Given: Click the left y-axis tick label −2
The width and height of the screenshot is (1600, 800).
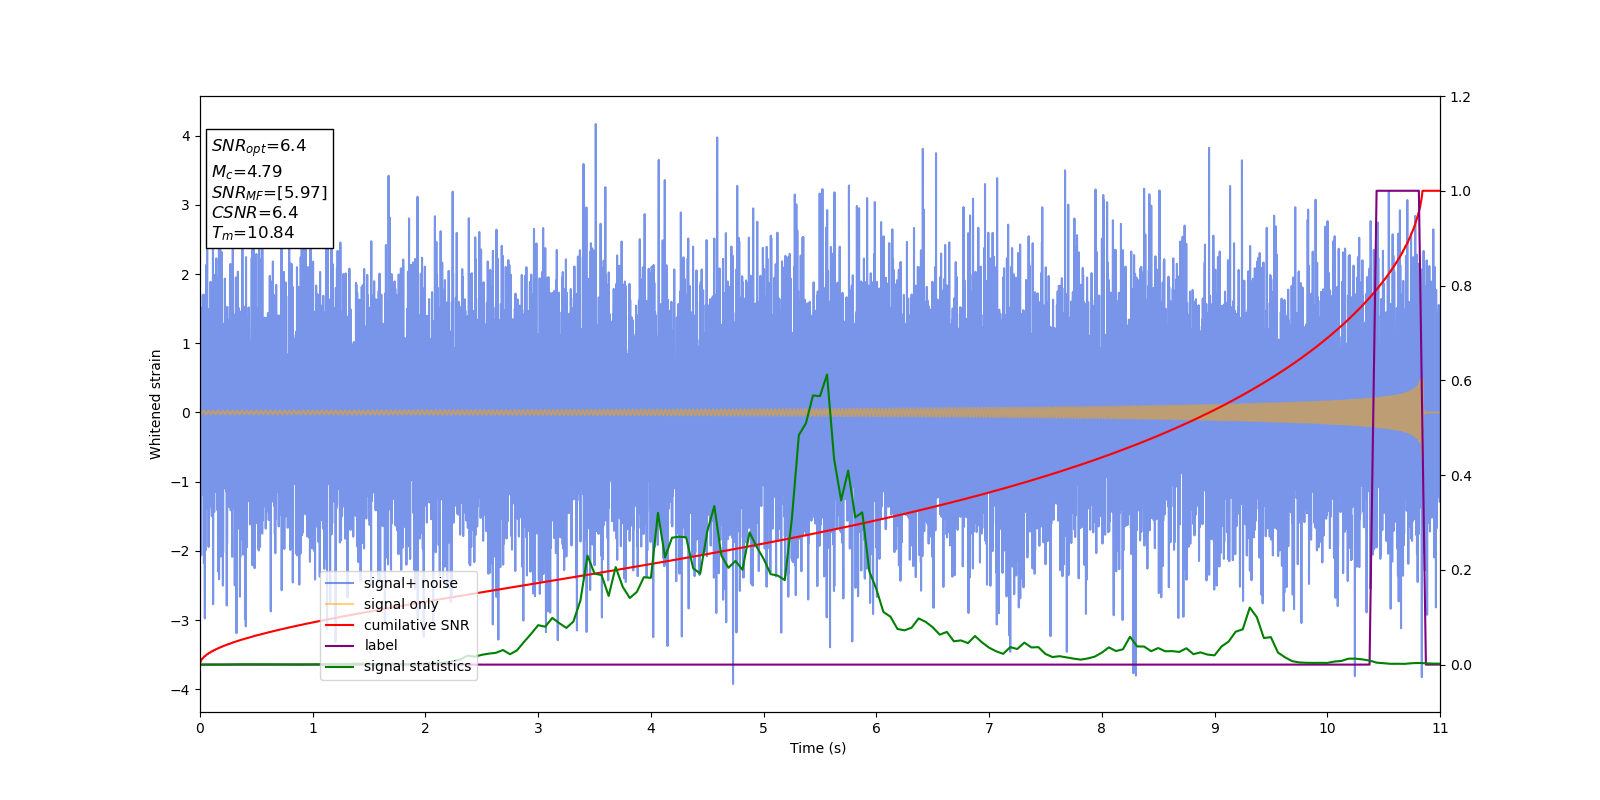Looking at the screenshot, I should [x=181, y=551].
